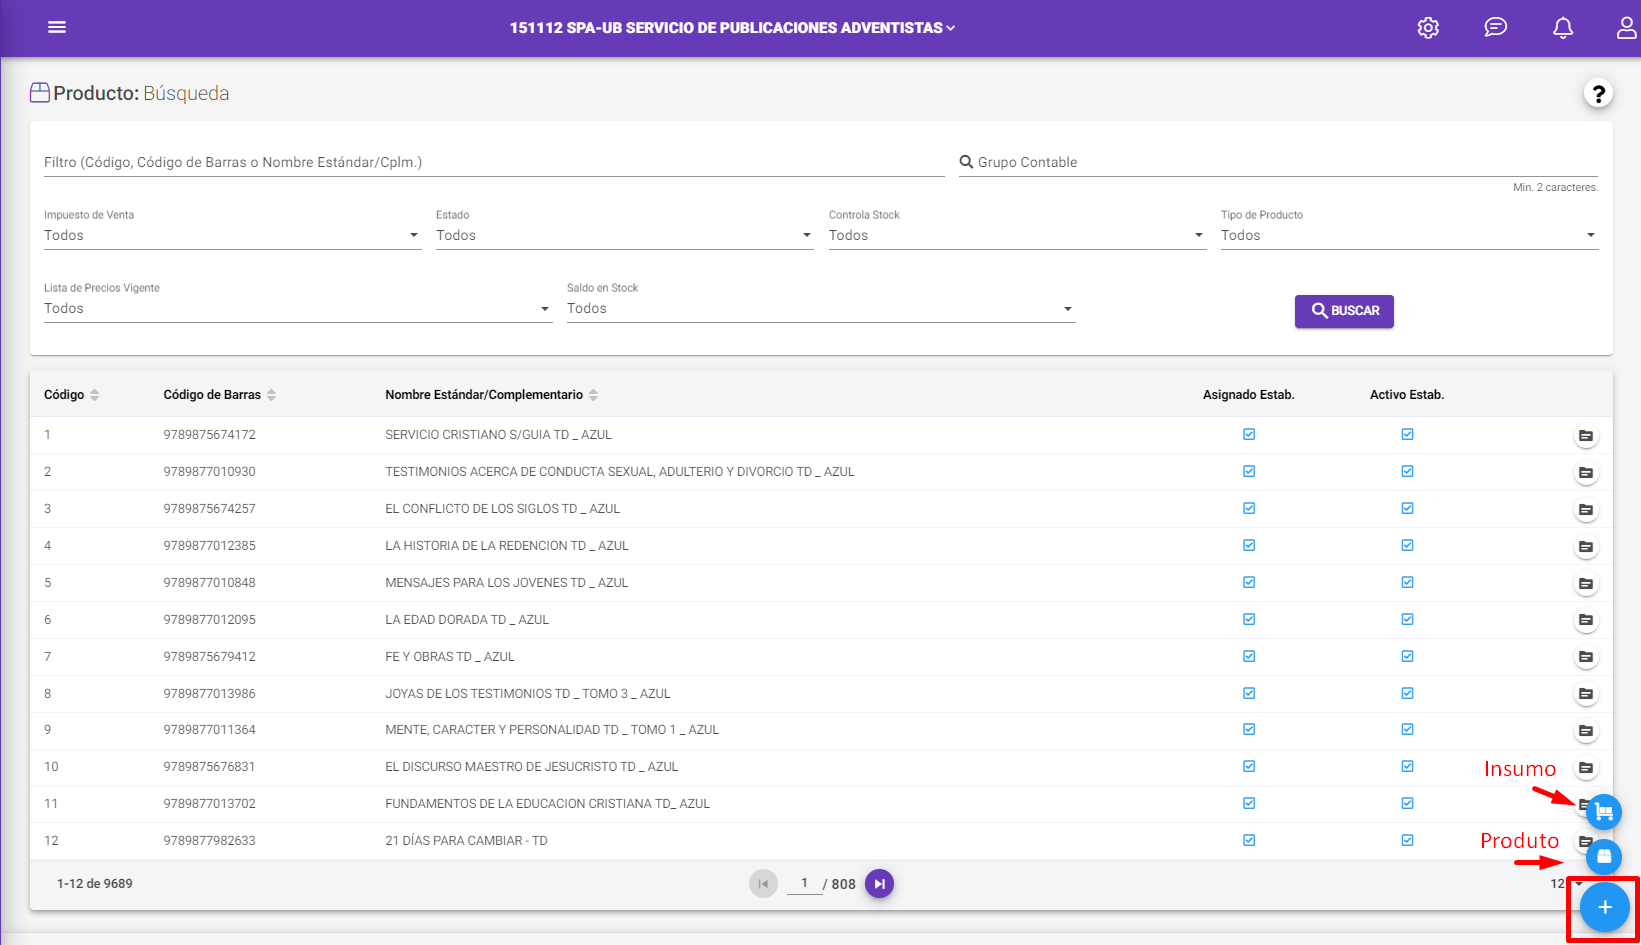The image size is (1641, 945).
Task: Open the user profile icon
Action: tap(1627, 28)
